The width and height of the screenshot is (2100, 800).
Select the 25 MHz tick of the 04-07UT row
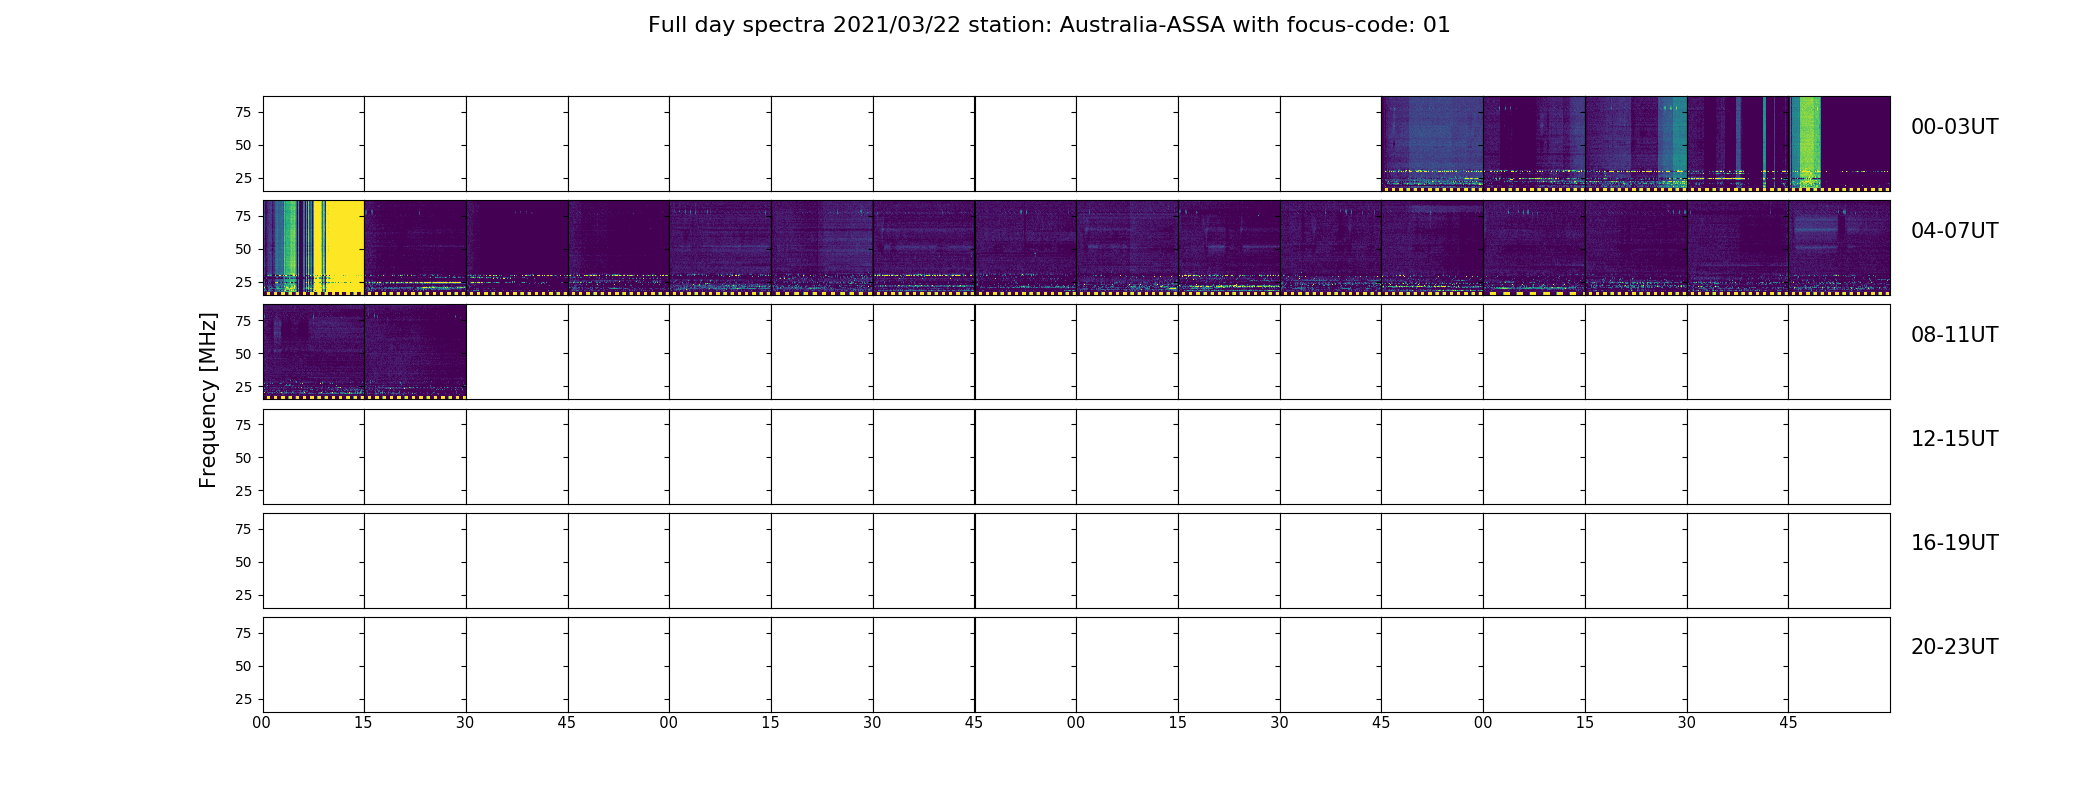click(x=243, y=282)
